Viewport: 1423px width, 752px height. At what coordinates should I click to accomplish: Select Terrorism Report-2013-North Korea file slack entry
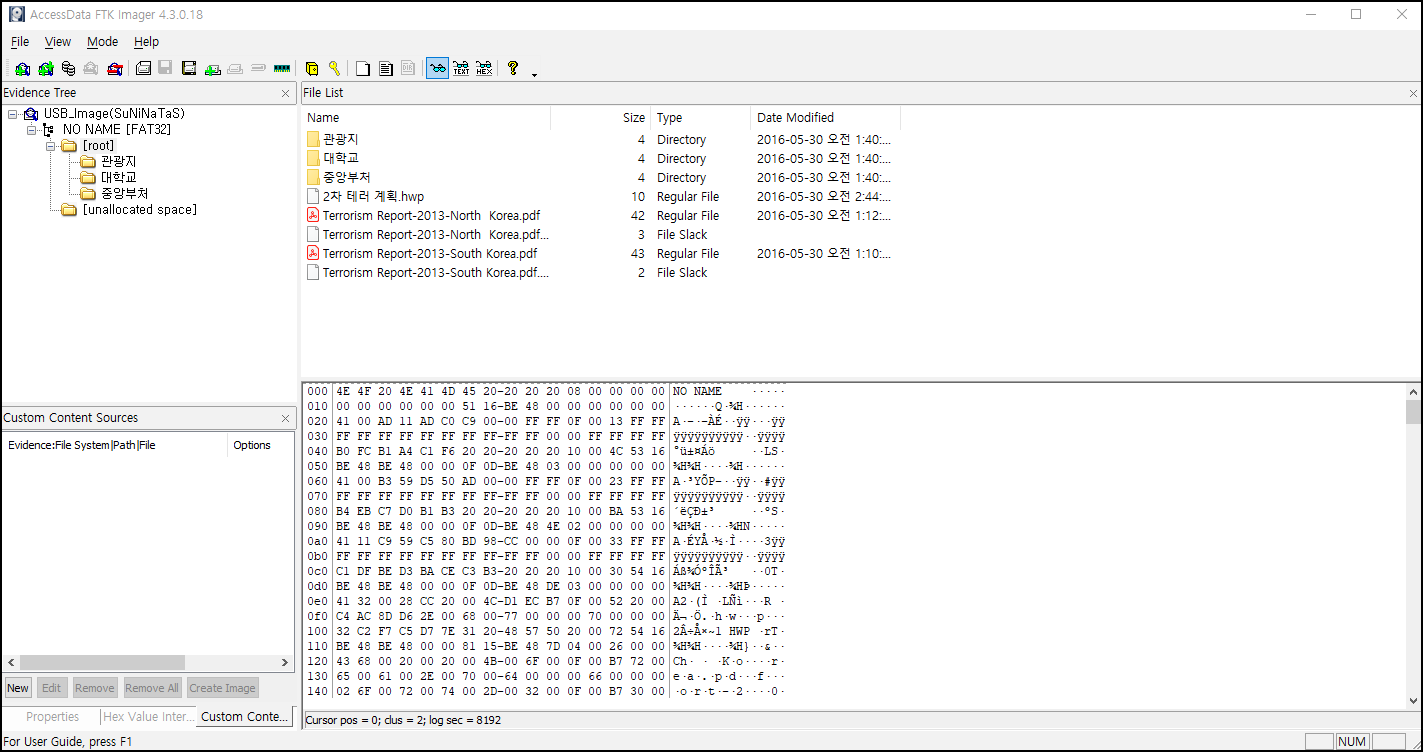tap(435, 234)
